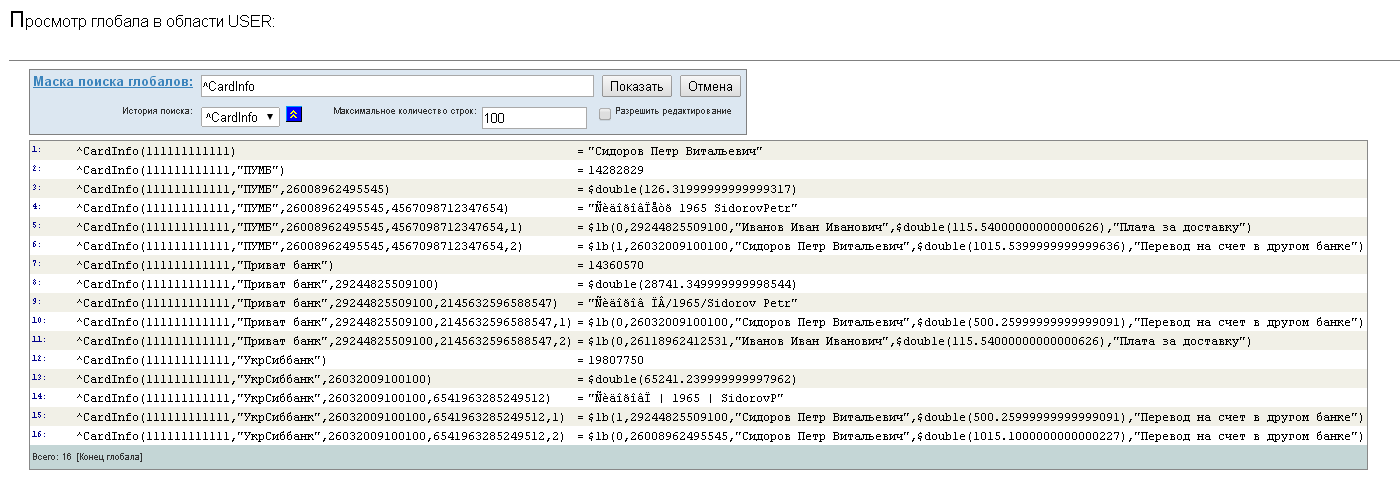Select row number 12 link

pos(38,358)
